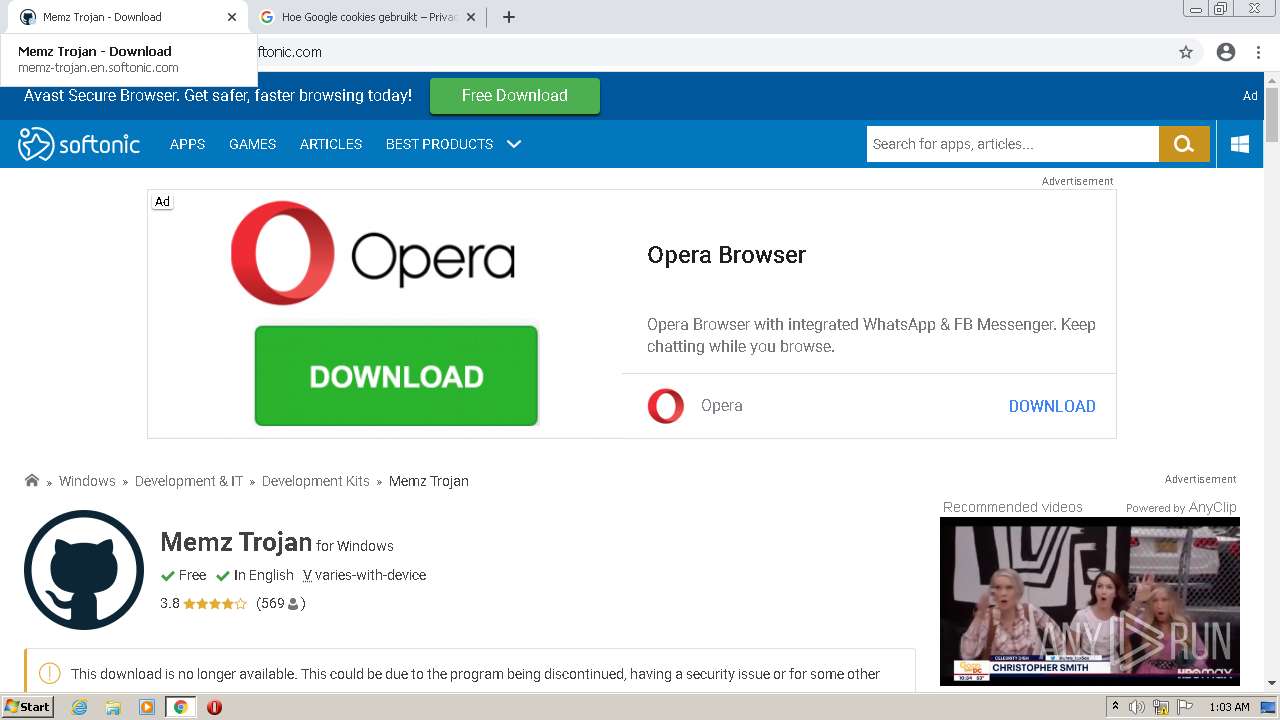Click the page scrollbar down arrow
The width and height of the screenshot is (1280, 720).
coord(1272,683)
